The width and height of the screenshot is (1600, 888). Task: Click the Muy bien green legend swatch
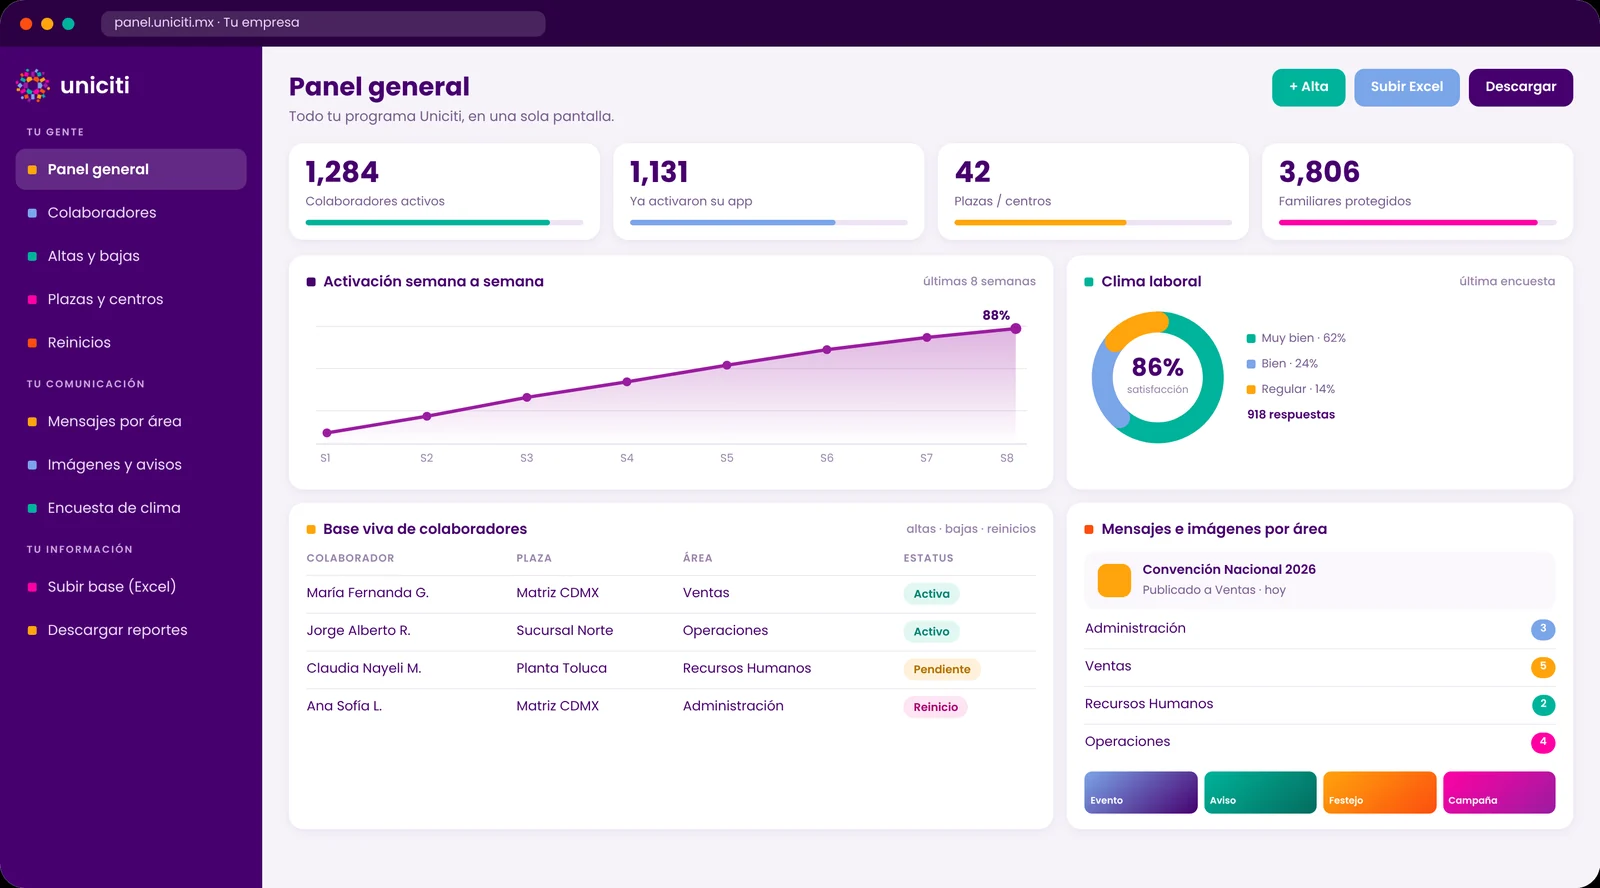[x=1251, y=339]
